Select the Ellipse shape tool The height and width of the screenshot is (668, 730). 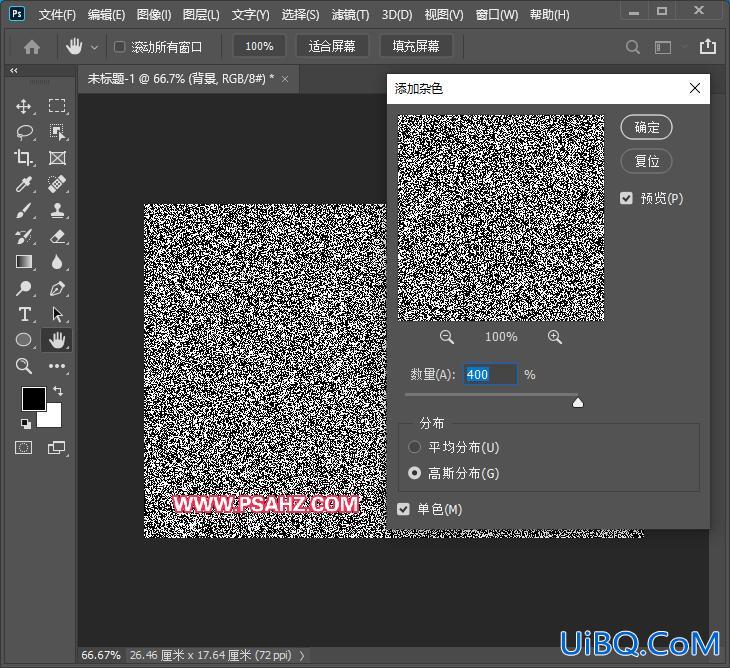(23, 340)
